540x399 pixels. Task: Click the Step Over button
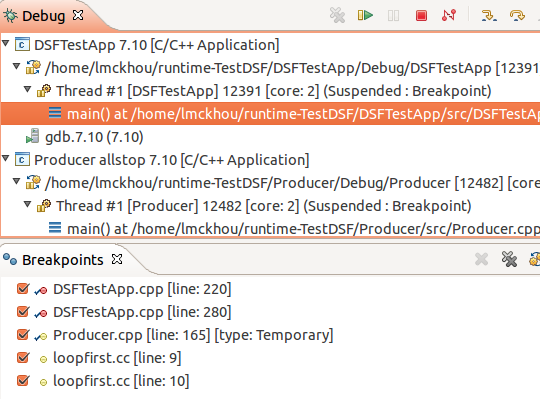tap(517, 15)
